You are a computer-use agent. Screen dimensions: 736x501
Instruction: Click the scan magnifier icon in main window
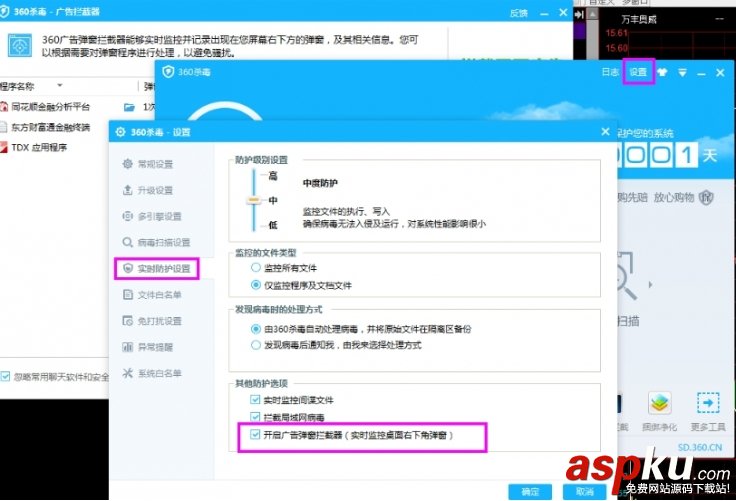626,275
